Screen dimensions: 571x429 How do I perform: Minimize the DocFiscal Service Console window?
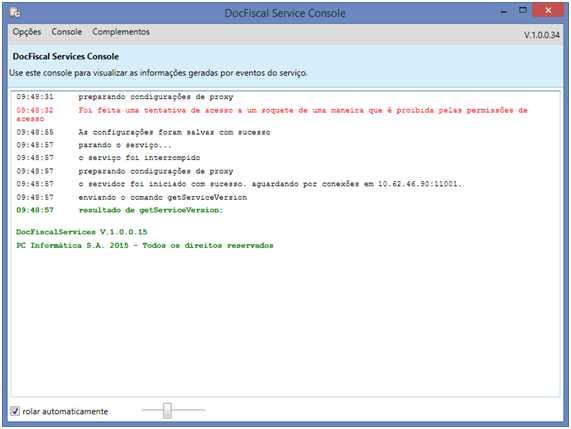504,12
